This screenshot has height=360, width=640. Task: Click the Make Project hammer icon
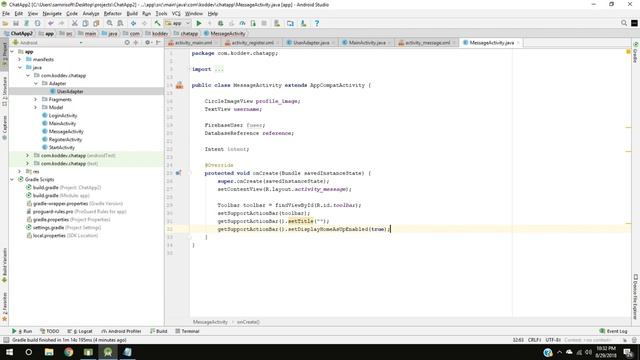(x=158, y=23)
